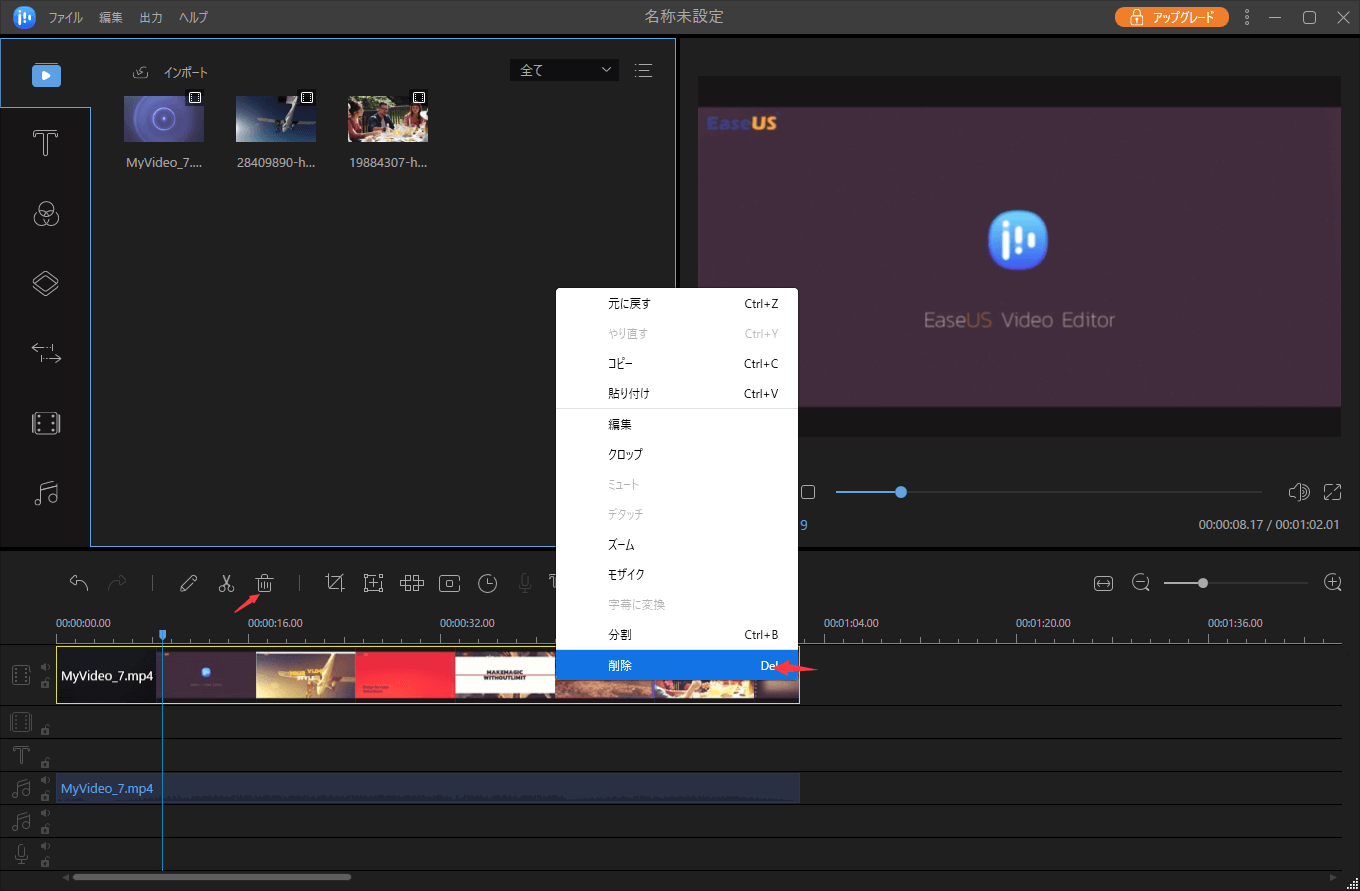
Task: Choose 元に戻す in the context menu
Action: 677,303
